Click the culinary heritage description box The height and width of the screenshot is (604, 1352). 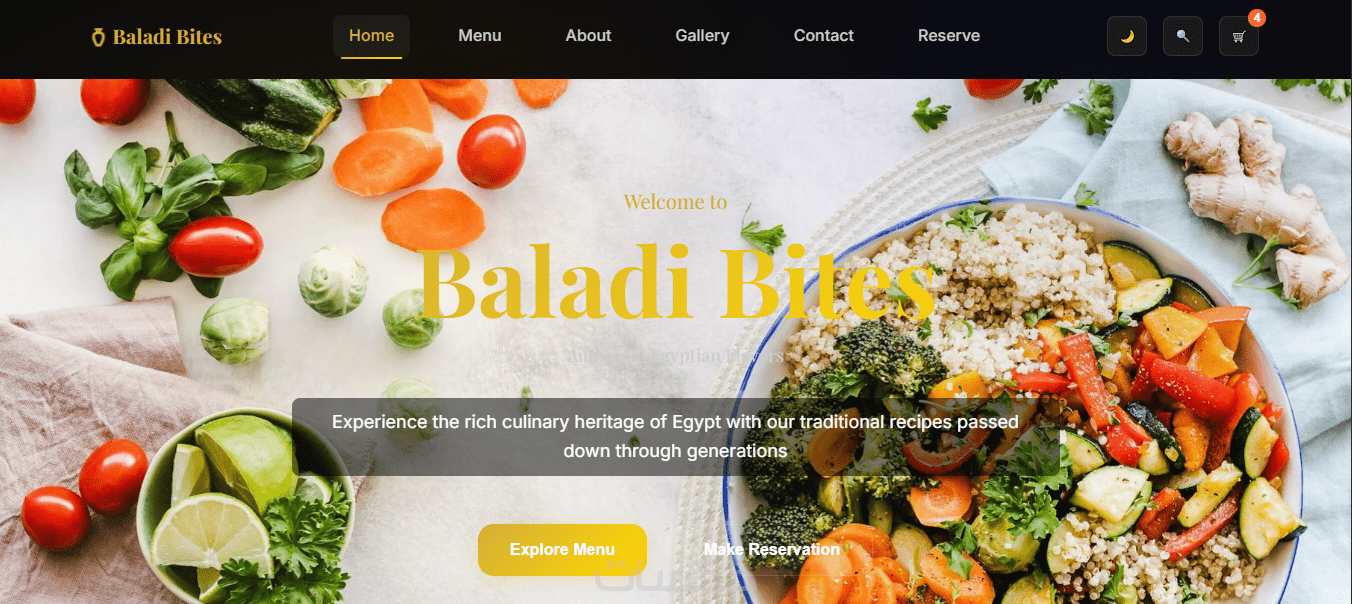[x=676, y=437]
